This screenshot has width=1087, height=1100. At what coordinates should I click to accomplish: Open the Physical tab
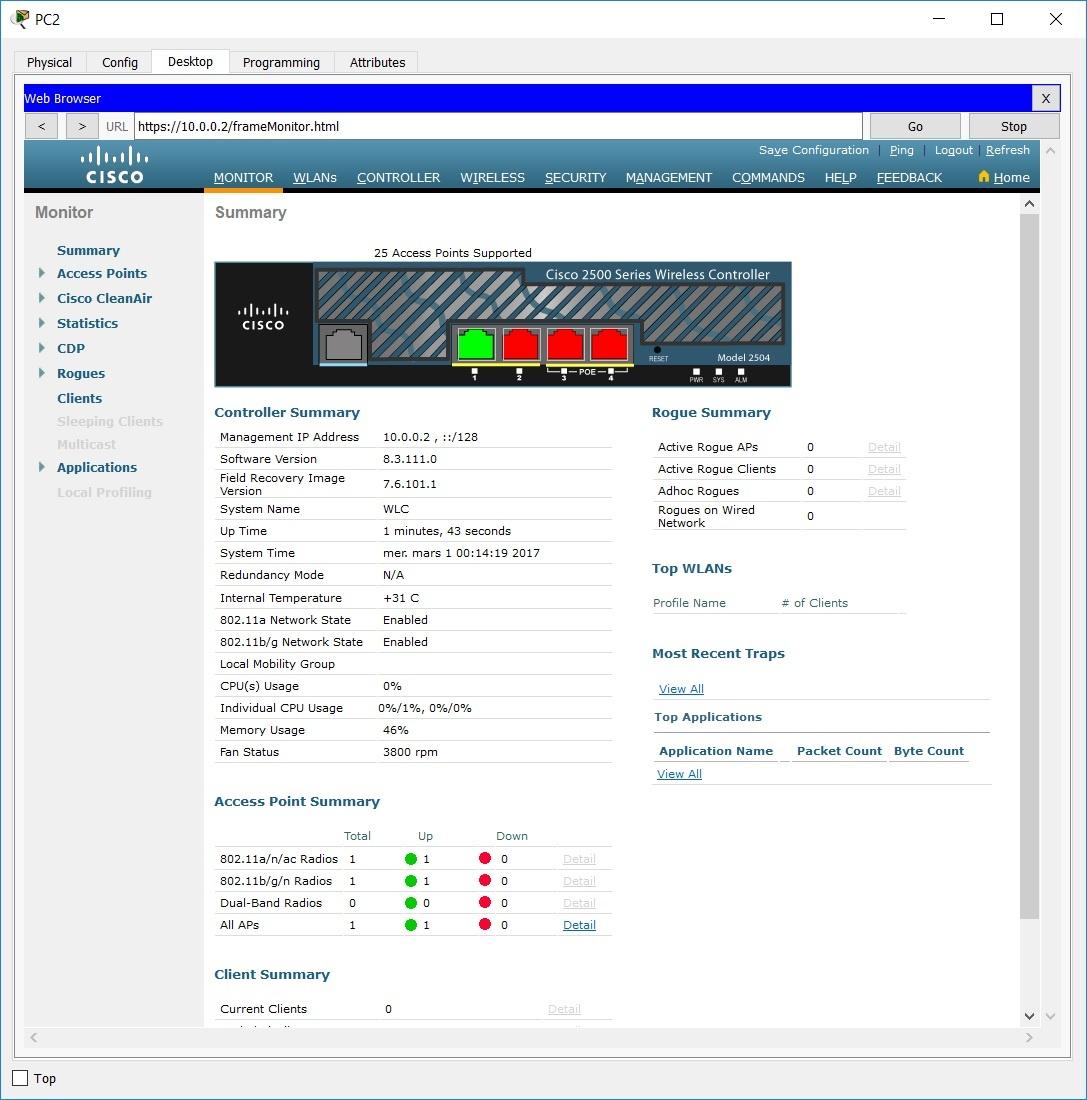click(49, 62)
